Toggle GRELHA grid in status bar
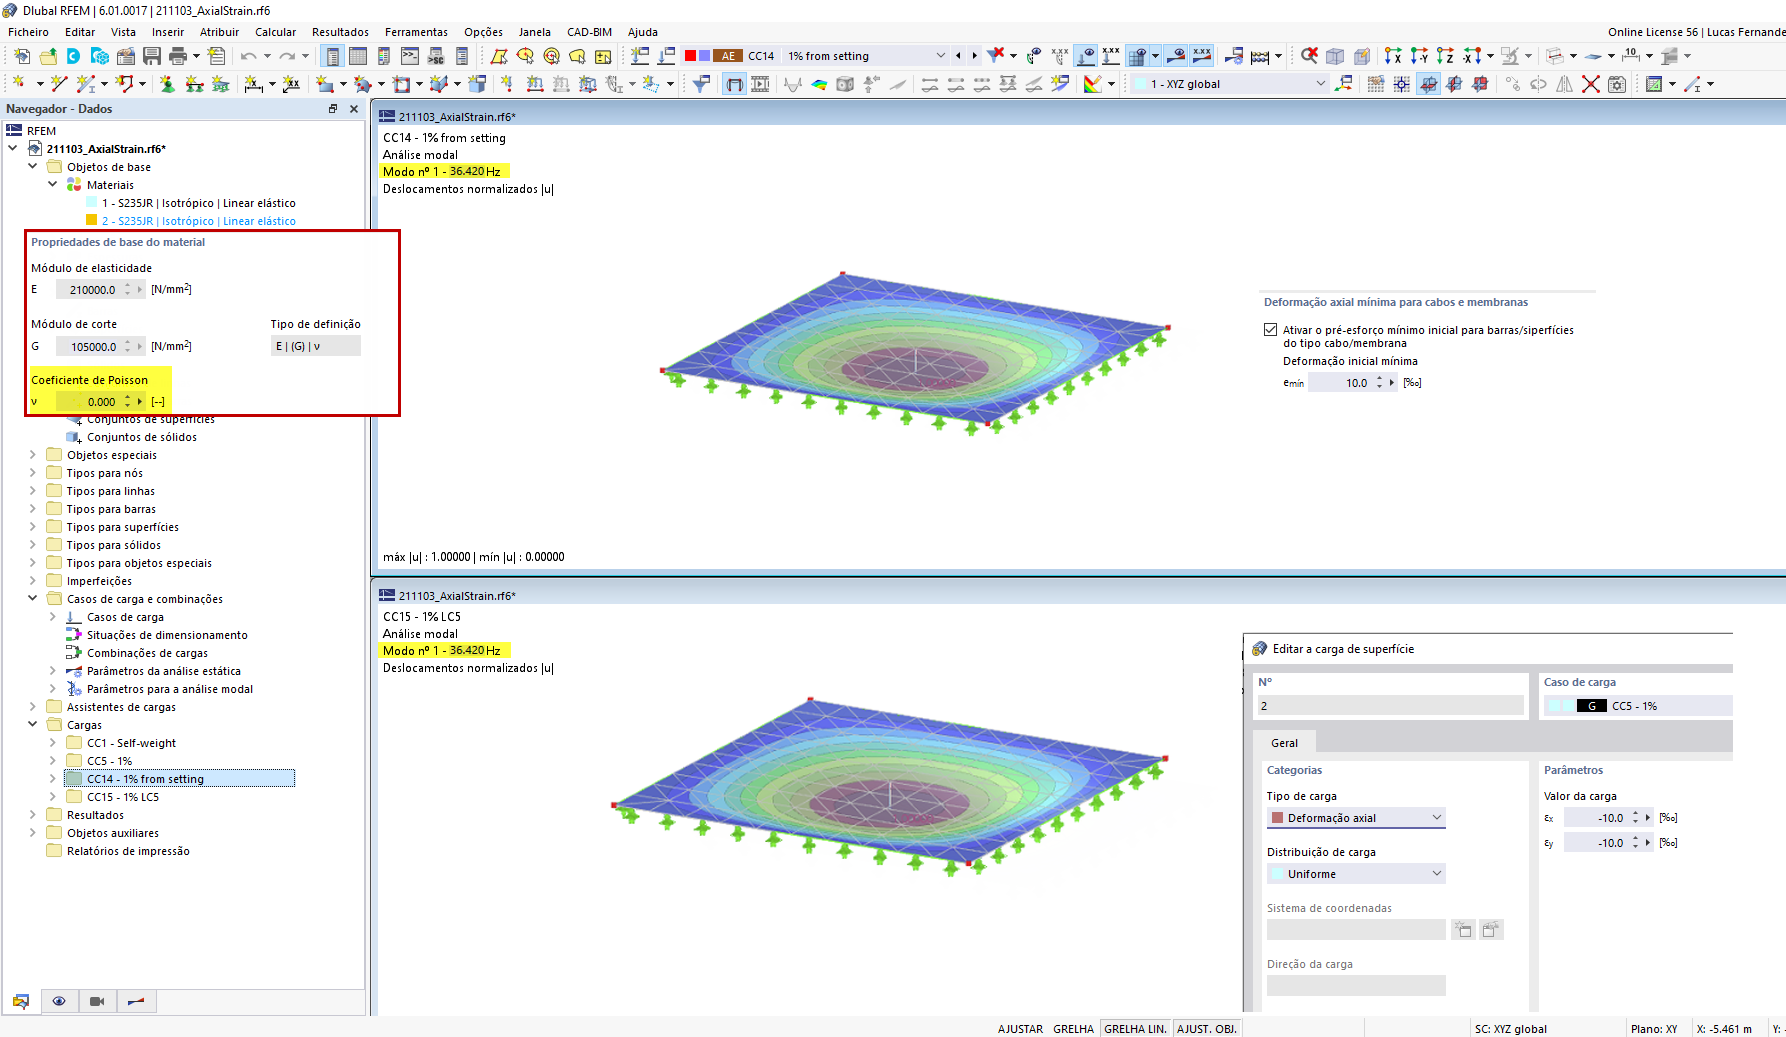Screen dimensions: 1786x1037 coord(1073,1029)
